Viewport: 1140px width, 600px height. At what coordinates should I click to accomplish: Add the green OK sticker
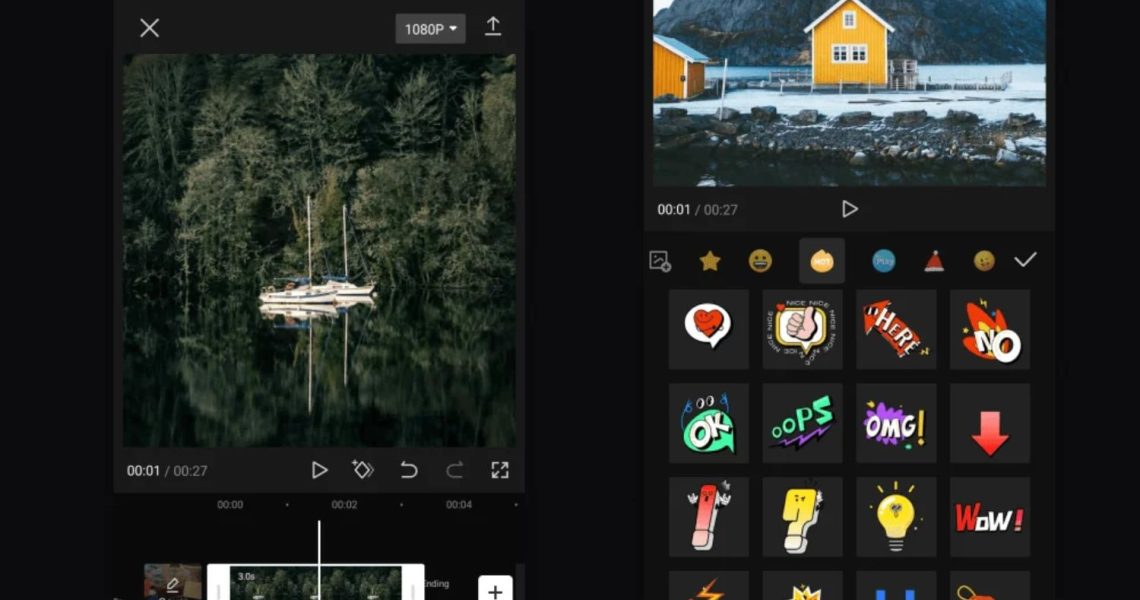709,423
